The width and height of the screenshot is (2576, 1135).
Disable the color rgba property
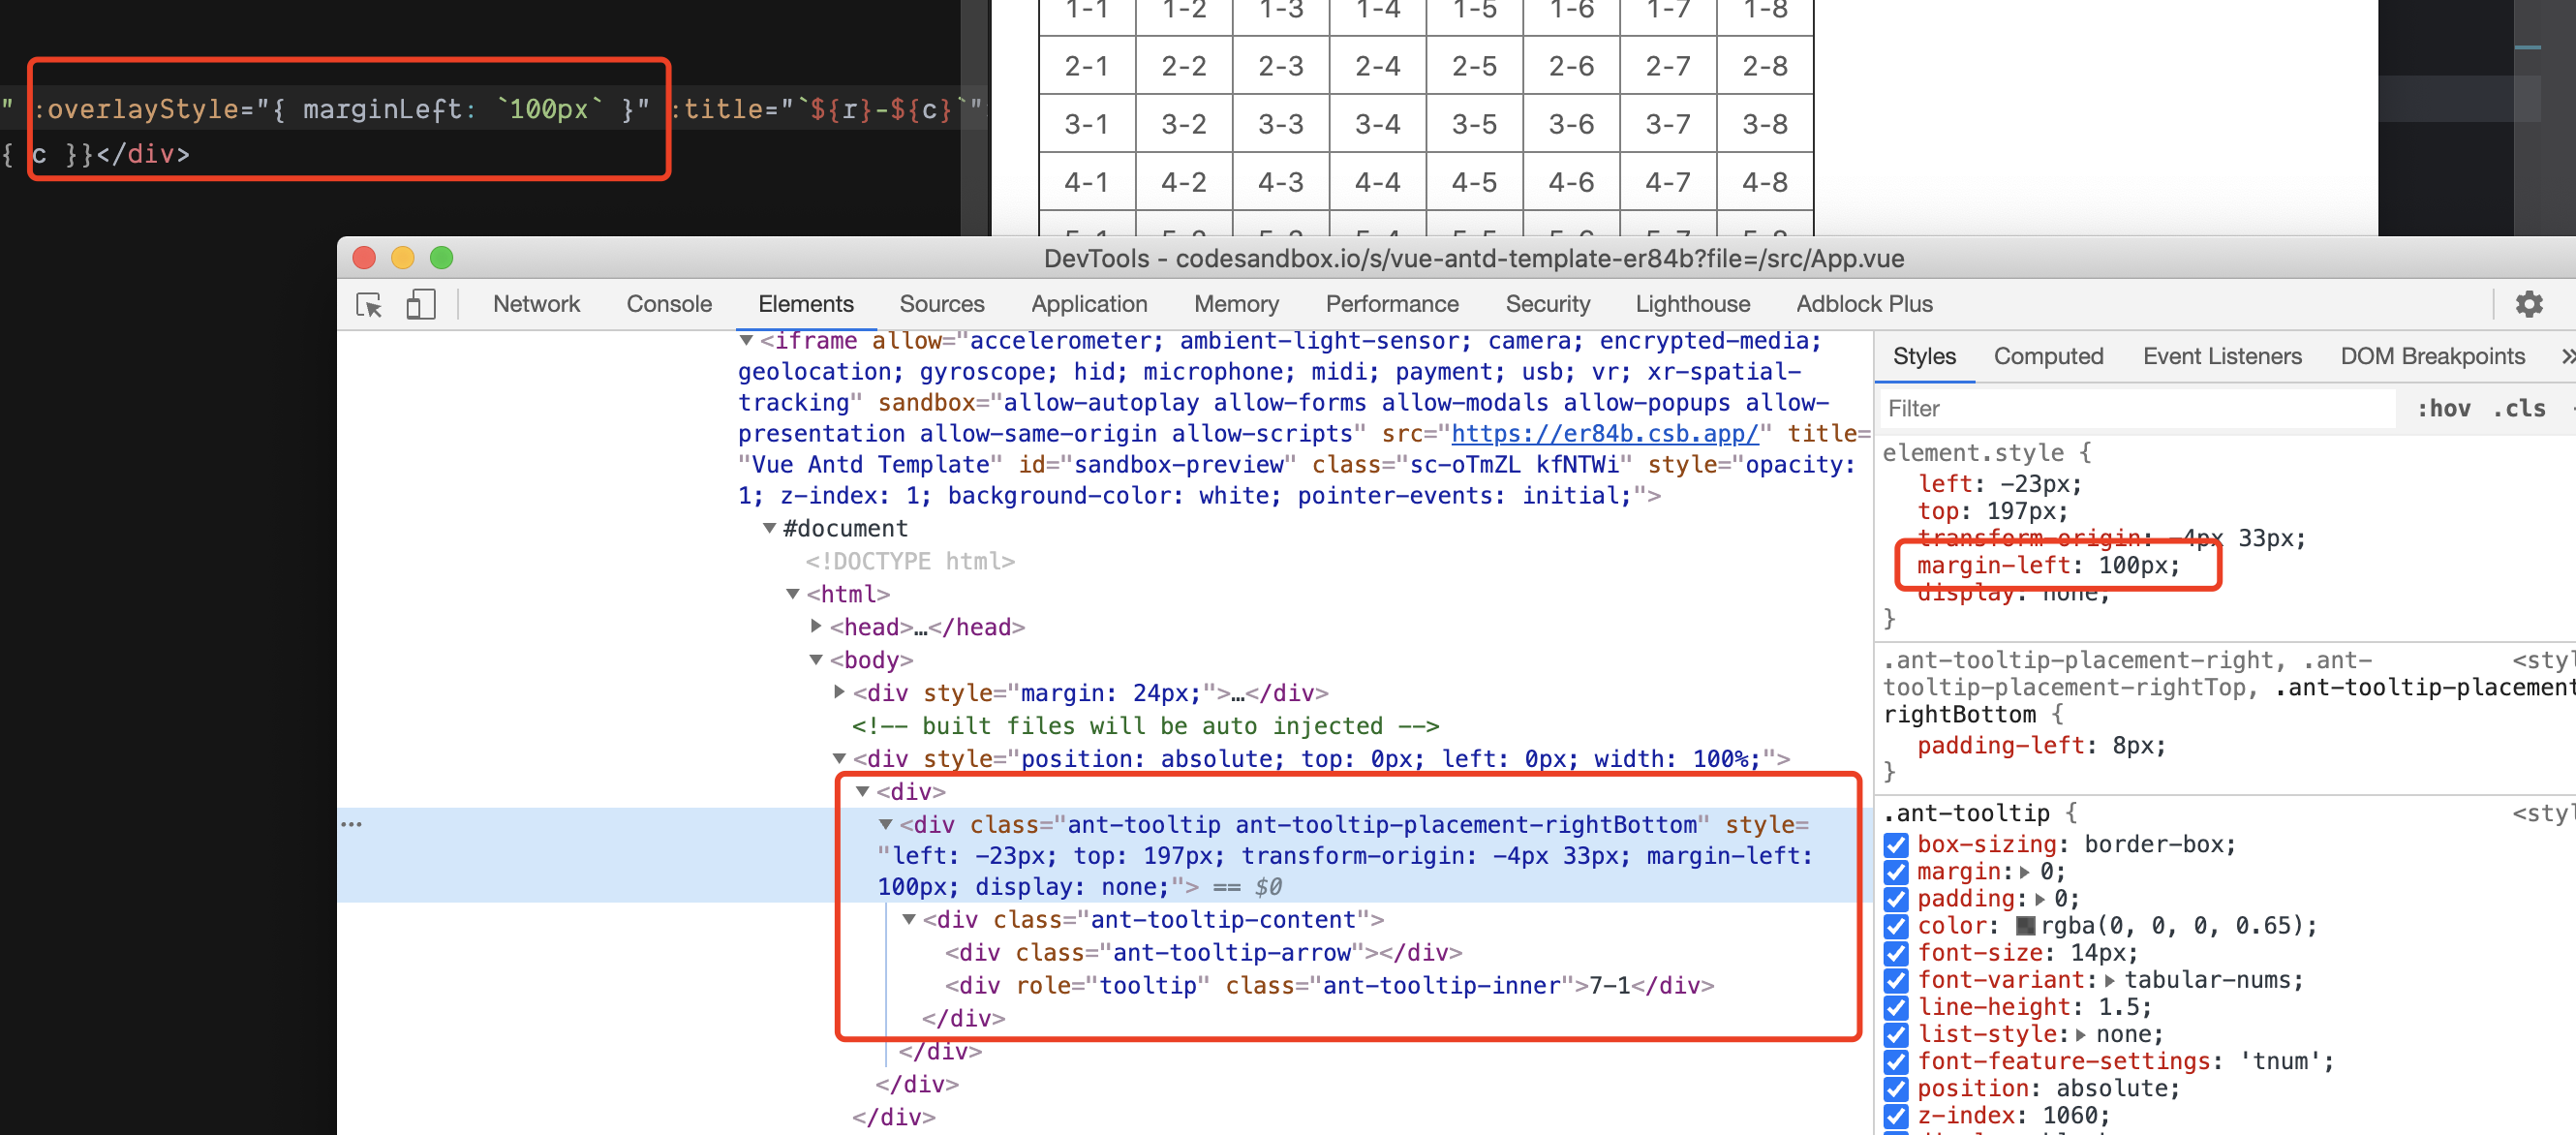[1896, 926]
